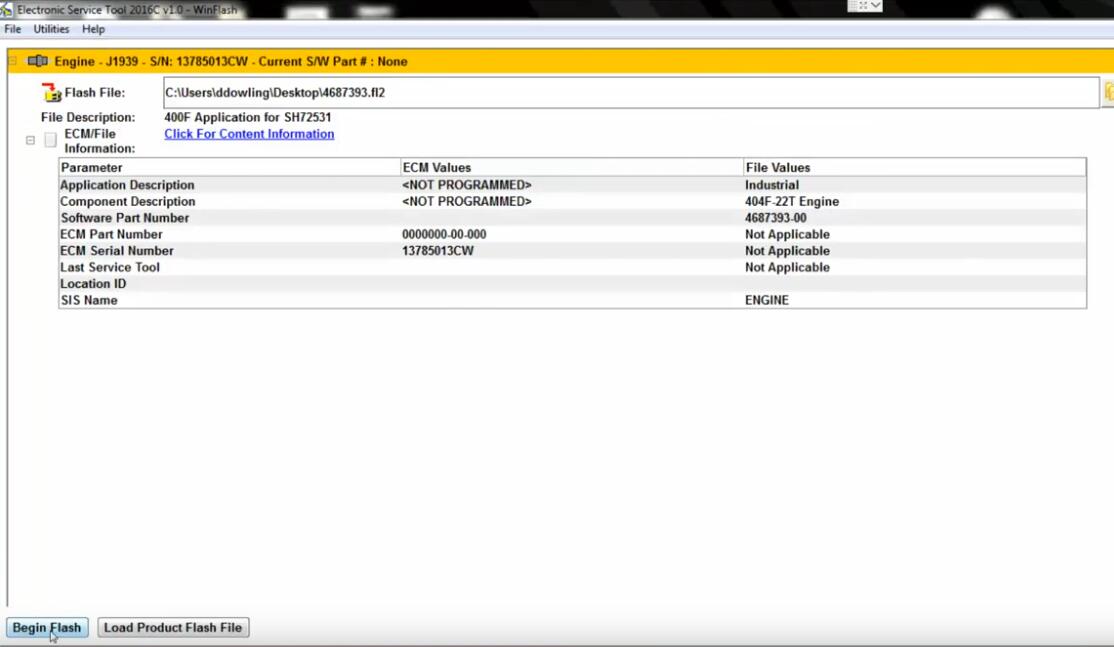1114x647 pixels.
Task: Click the 13785013CW serial number cell in table
Action: coord(438,251)
